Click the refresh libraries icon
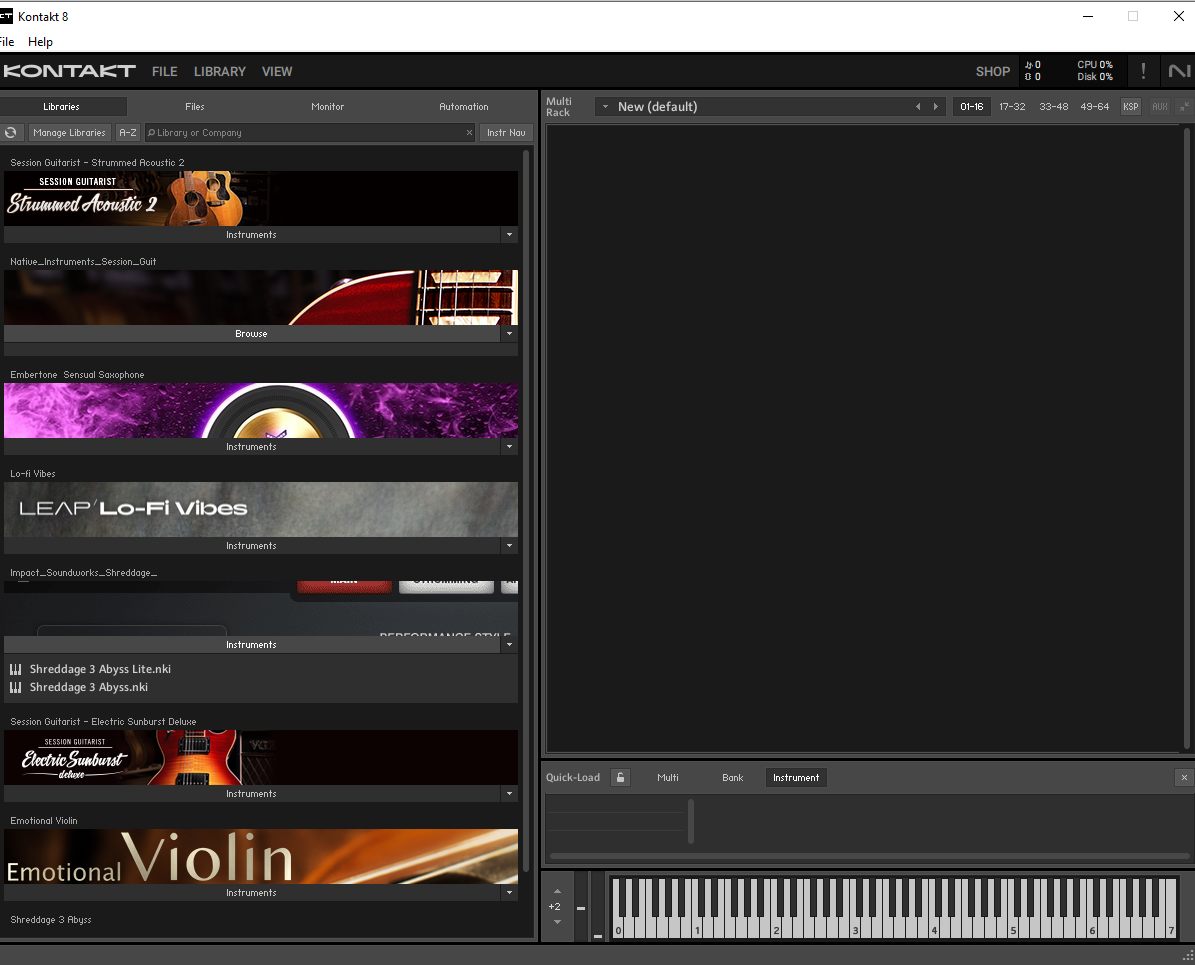This screenshot has height=965, width=1195. tap(11, 133)
